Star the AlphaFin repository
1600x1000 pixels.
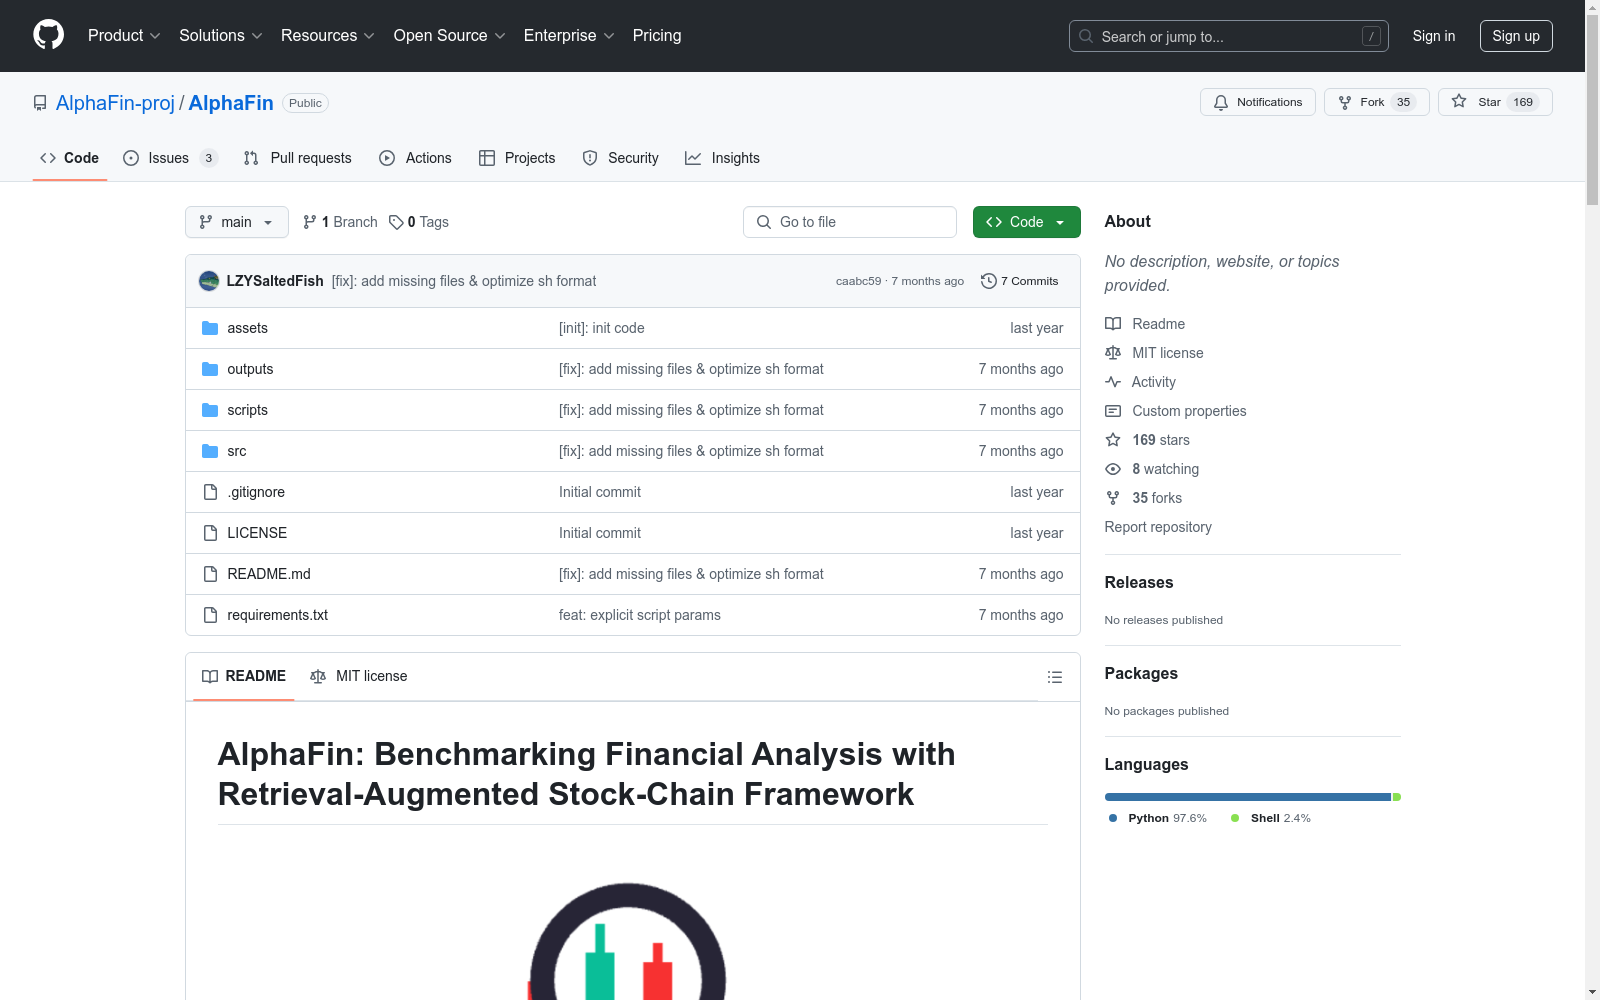tap(1495, 102)
